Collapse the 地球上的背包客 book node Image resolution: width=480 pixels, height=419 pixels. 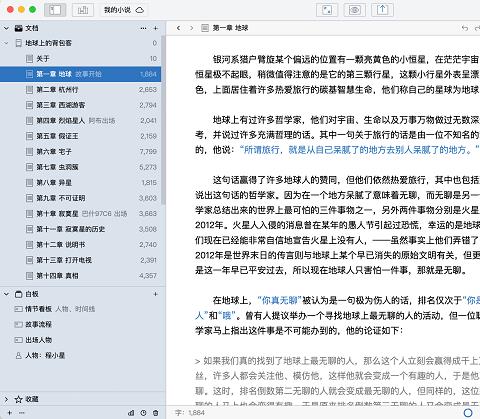(6, 43)
